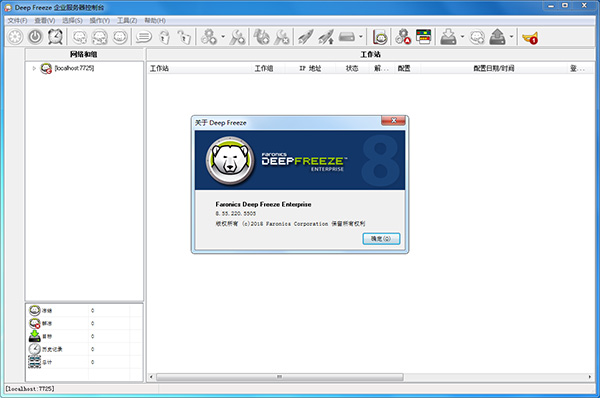Viewport: 600px width, 398px height.
Task: Open the dropdown beside the drive icon
Action: [x=360, y=37]
